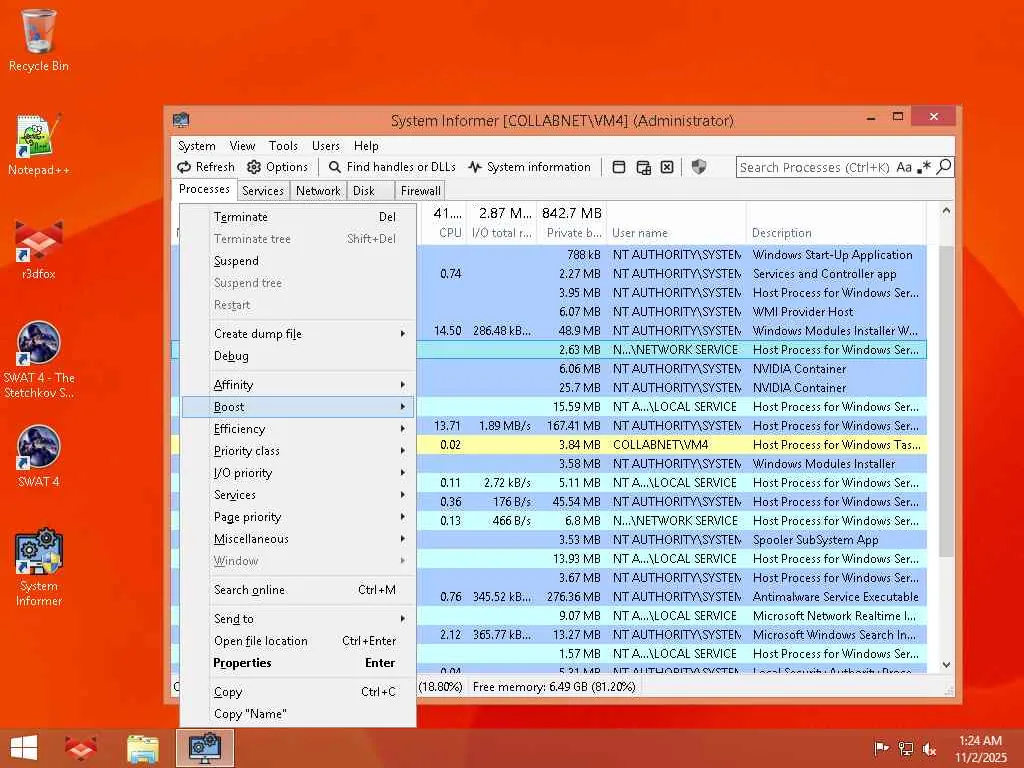1024x768 pixels.
Task: Select the Antimalware Service Executable row
Action: (671, 597)
